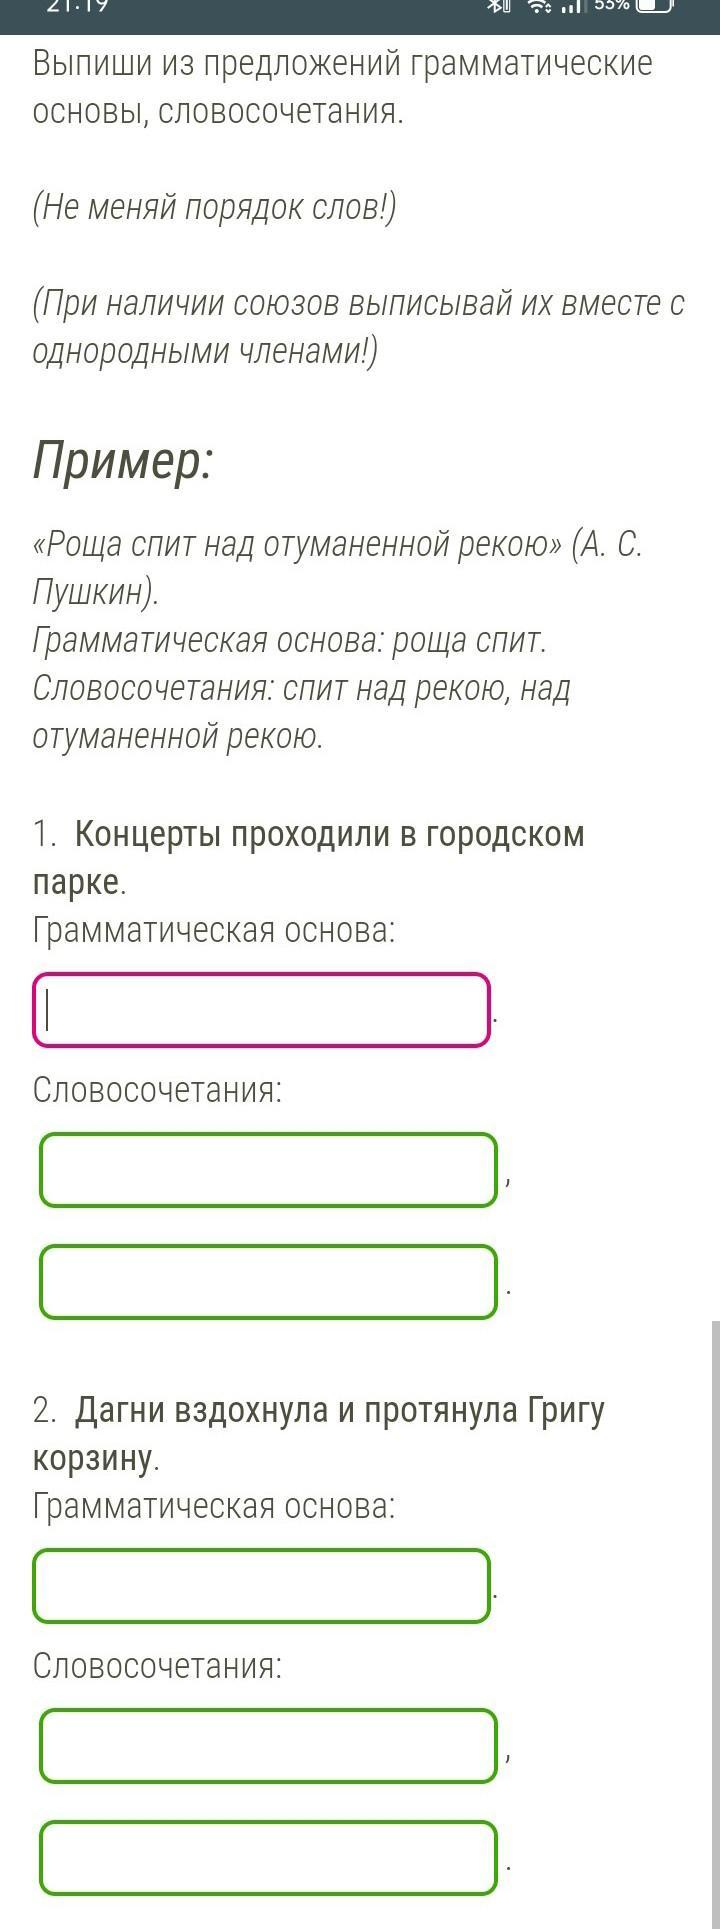This screenshot has height=1929, width=720.
Task: Click the vertical scrollbar on right edge
Action: 716,1624
